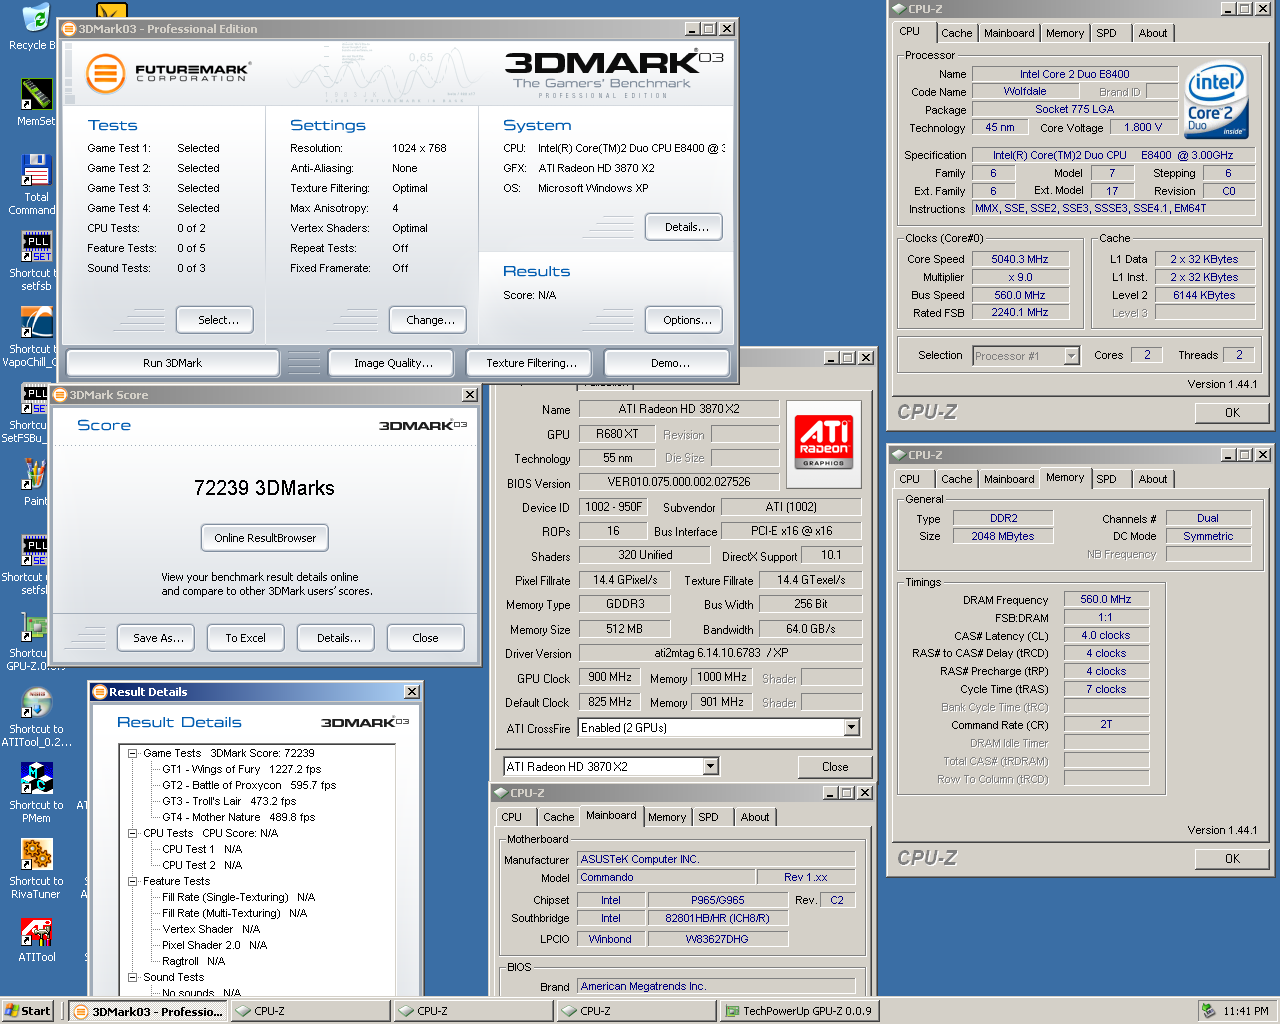The image size is (1280, 1024).
Task: Click the Texture Filtering button
Action: pyautogui.click(x=531, y=363)
